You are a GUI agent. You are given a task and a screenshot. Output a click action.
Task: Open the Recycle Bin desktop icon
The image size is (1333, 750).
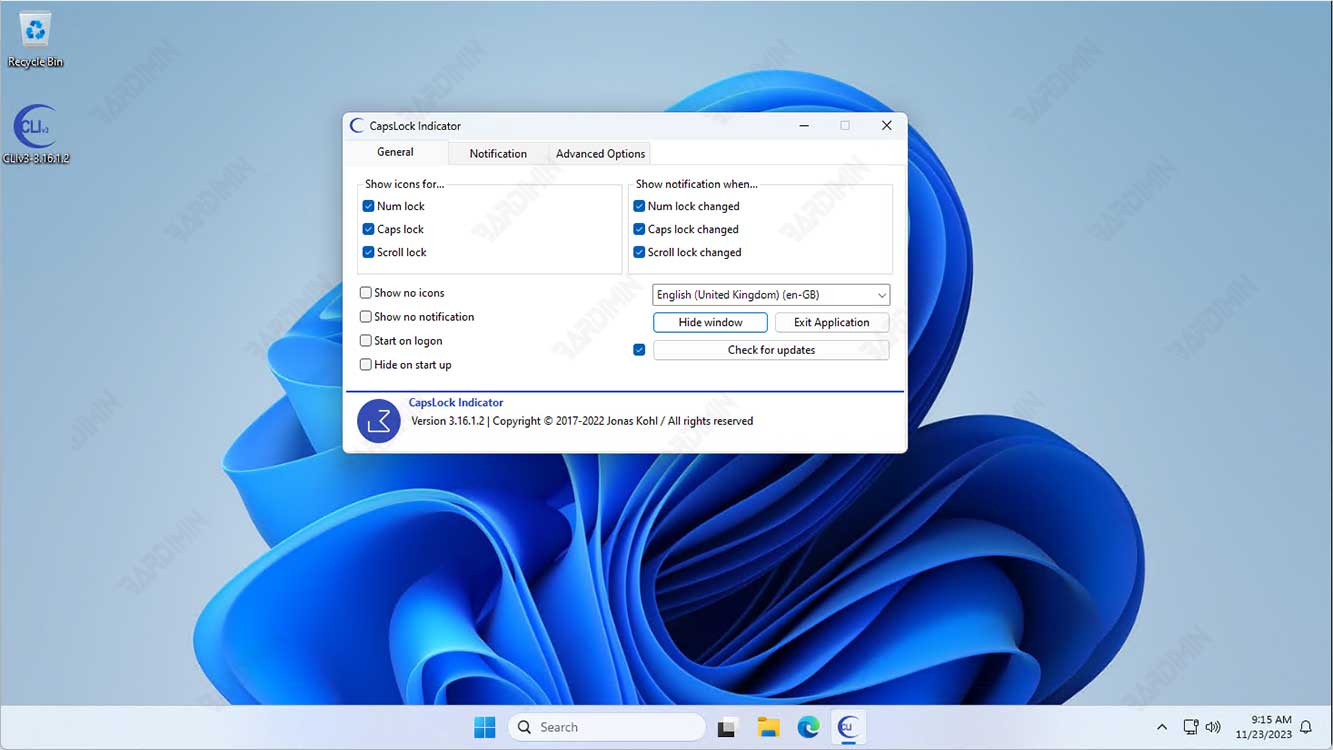[35, 40]
